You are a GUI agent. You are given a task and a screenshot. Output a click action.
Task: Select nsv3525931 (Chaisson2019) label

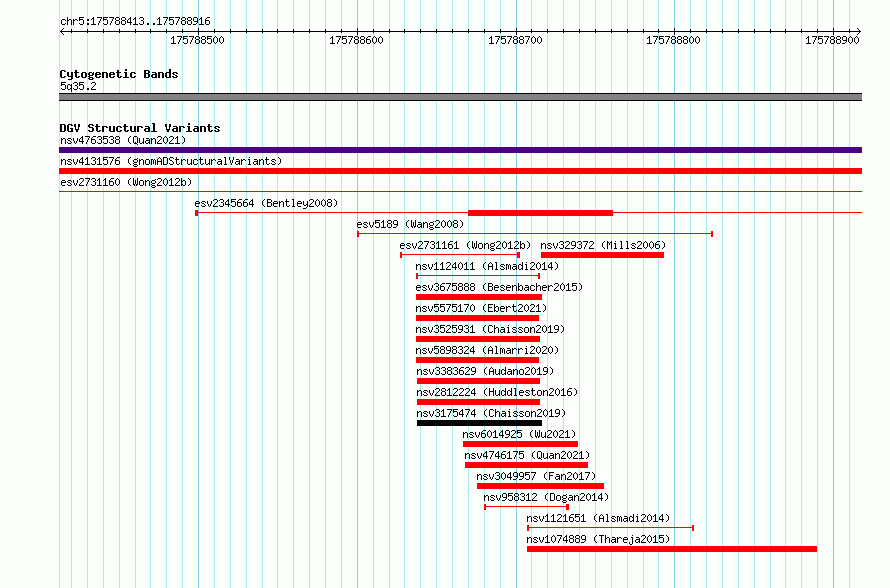pos(490,329)
